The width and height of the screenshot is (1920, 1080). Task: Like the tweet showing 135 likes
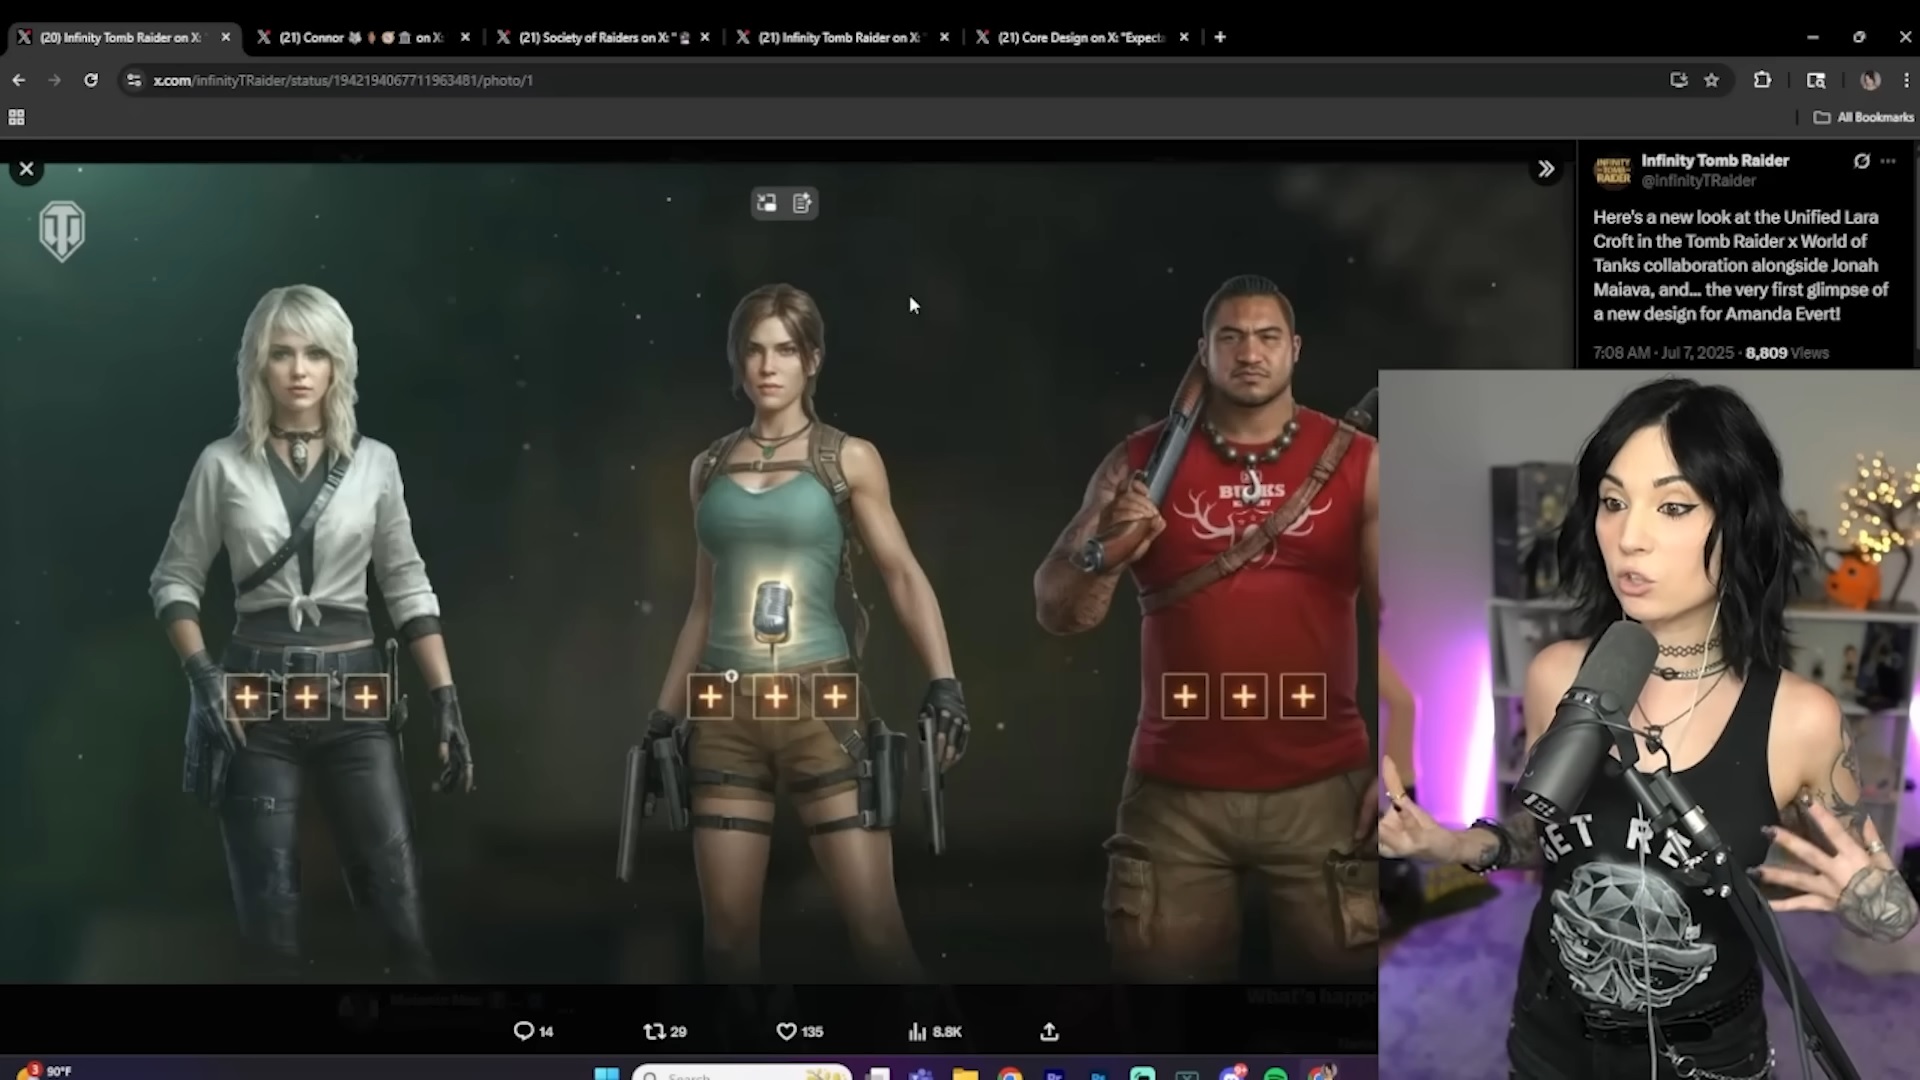pyautogui.click(x=800, y=1031)
